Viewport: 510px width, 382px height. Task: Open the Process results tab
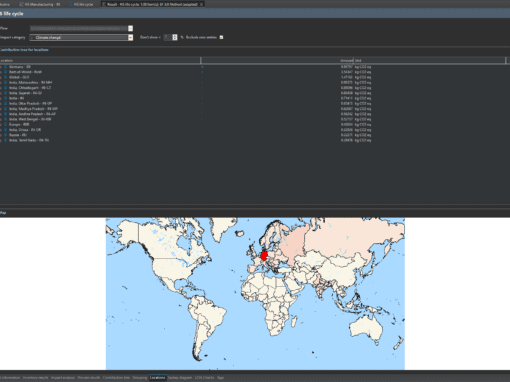point(89,378)
